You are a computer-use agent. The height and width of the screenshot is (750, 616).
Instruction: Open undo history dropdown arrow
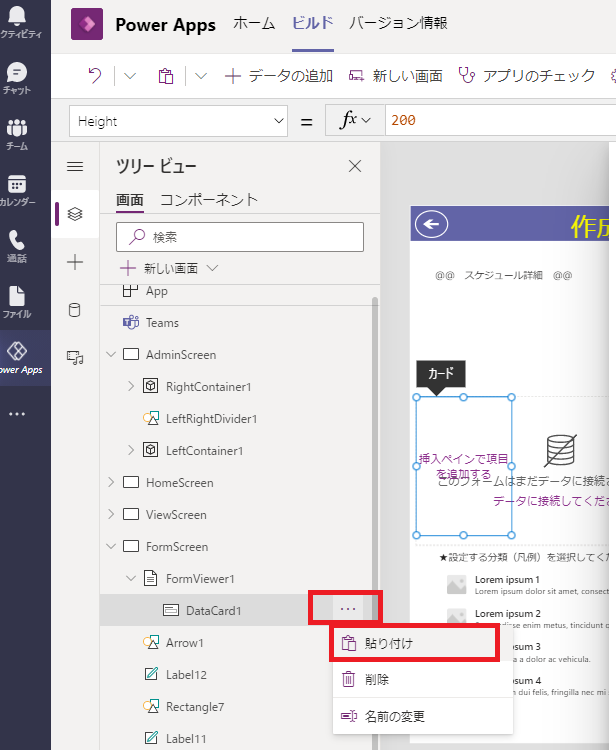130,76
